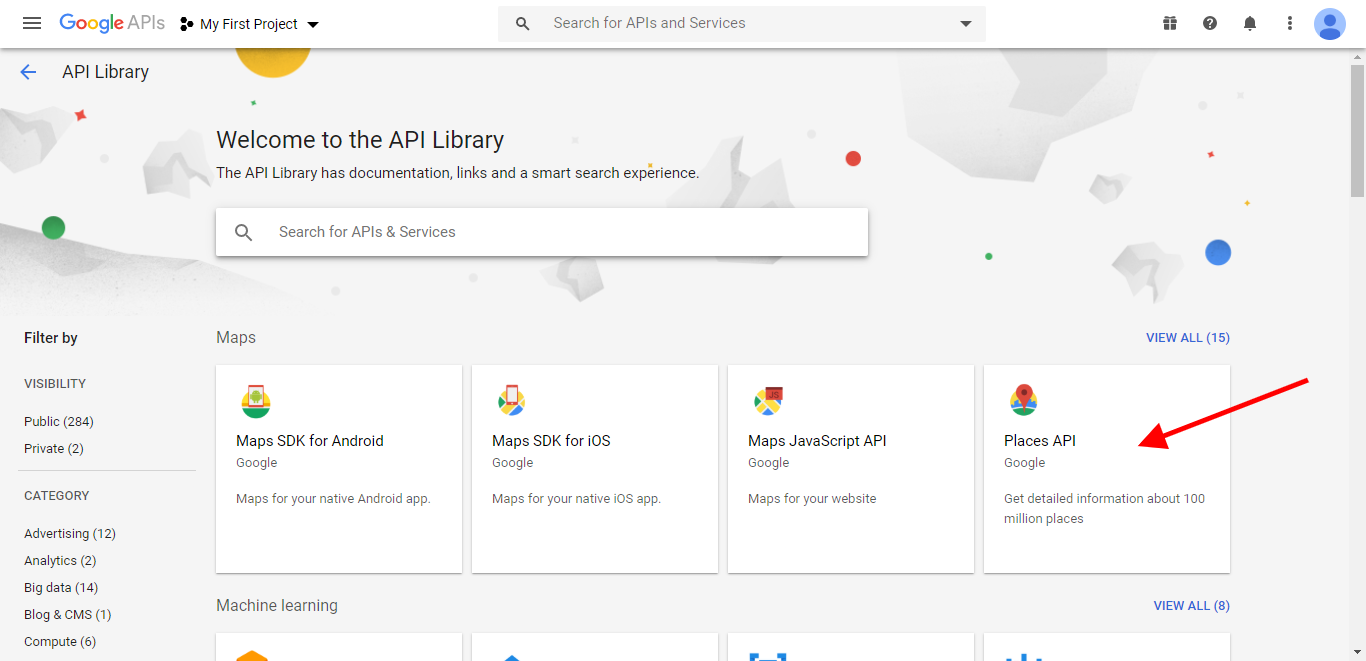This screenshot has height=661, width=1366.
Task: Click the Maps SDK for Android icon
Action: tap(256, 401)
